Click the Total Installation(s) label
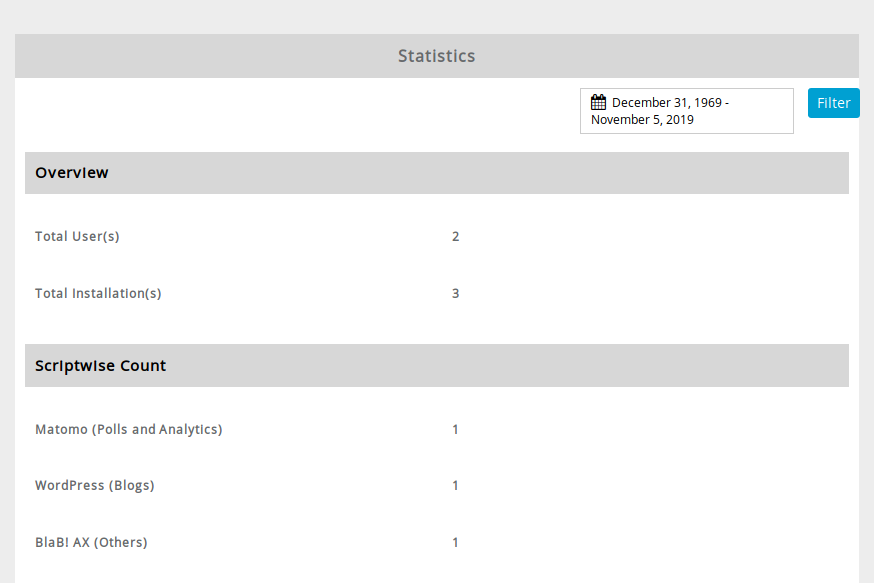Screen dimensions: 874x583 point(98,294)
